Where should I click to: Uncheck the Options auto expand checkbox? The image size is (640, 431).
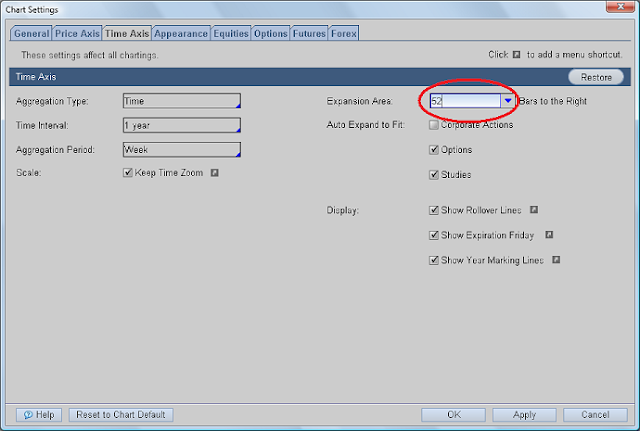(x=434, y=150)
